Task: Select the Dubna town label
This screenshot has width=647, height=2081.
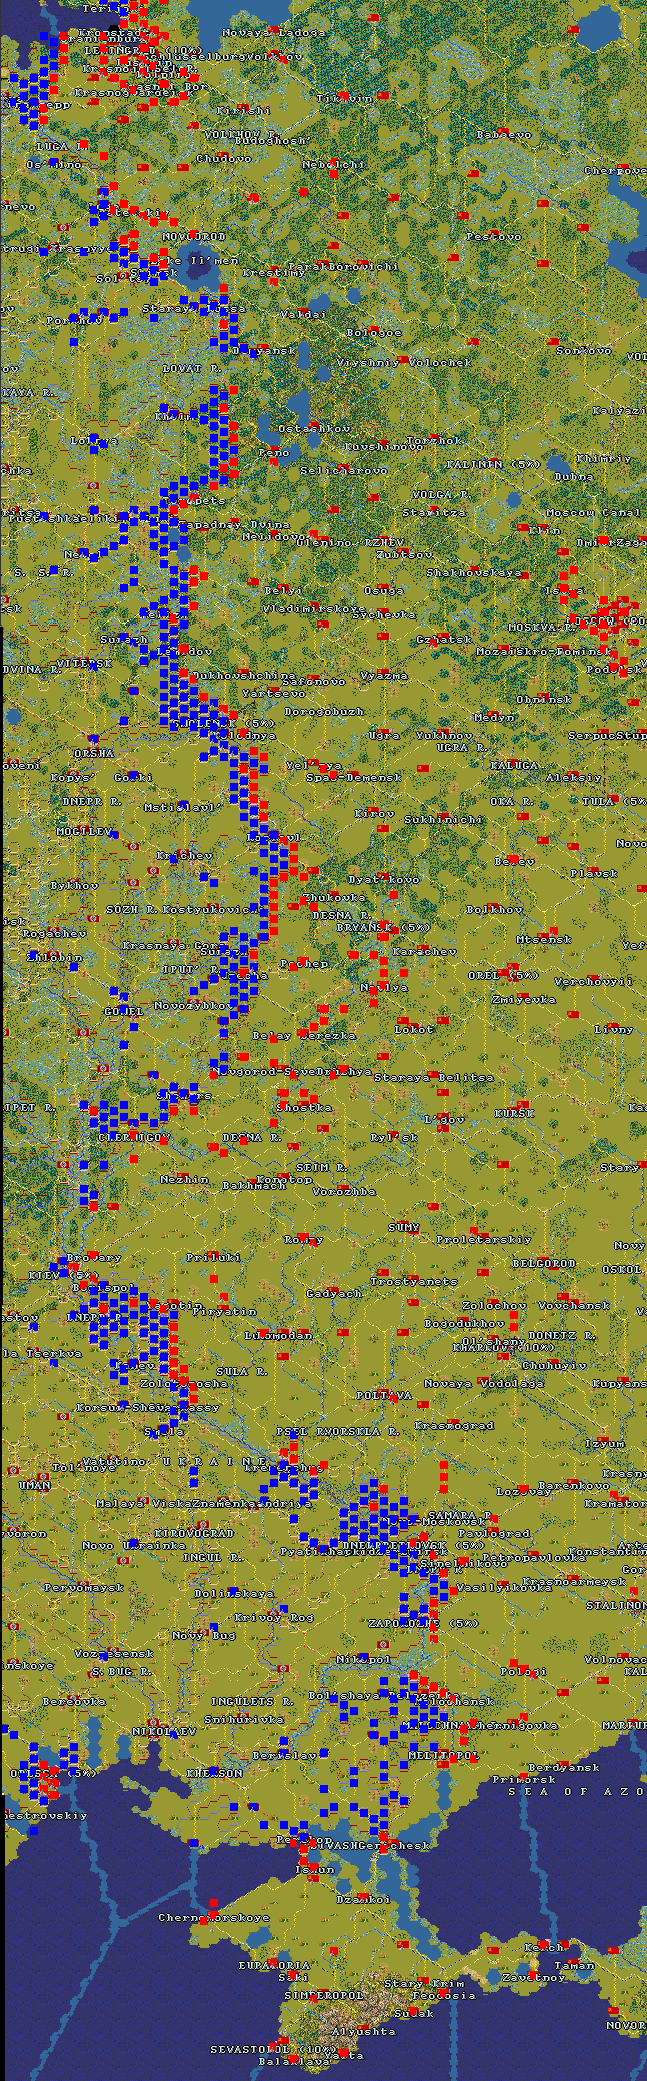Action: click(x=573, y=477)
